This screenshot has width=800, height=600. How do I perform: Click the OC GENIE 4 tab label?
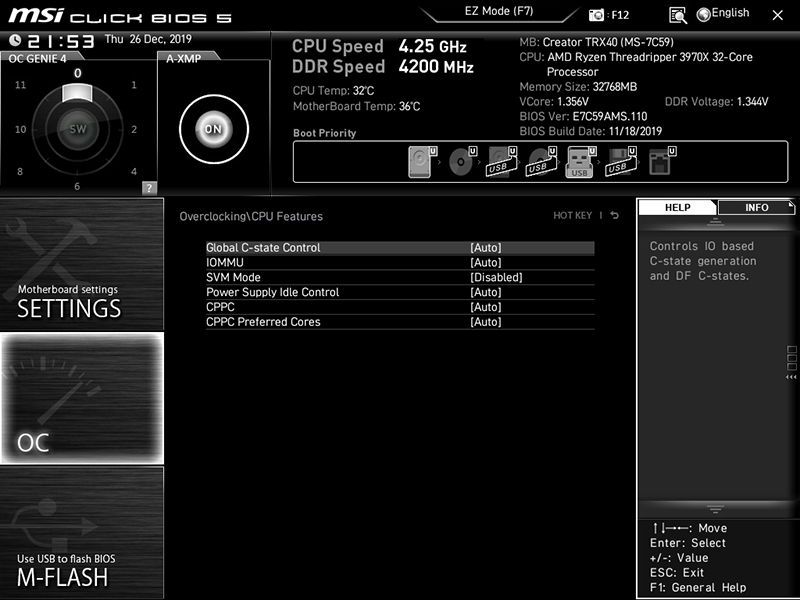pyautogui.click(x=37, y=58)
